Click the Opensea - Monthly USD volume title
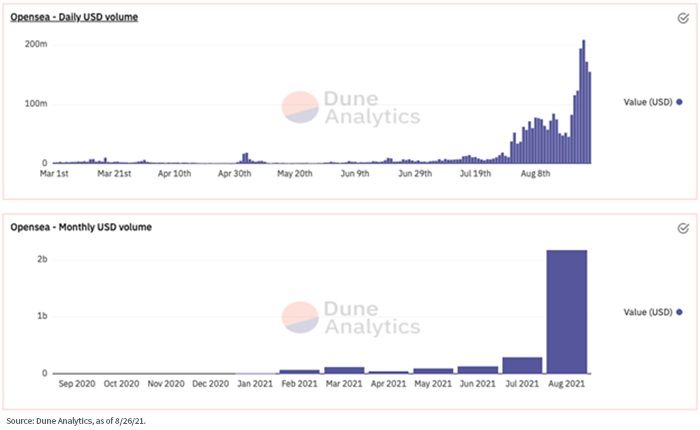The height and width of the screenshot is (430, 700). (81, 227)
